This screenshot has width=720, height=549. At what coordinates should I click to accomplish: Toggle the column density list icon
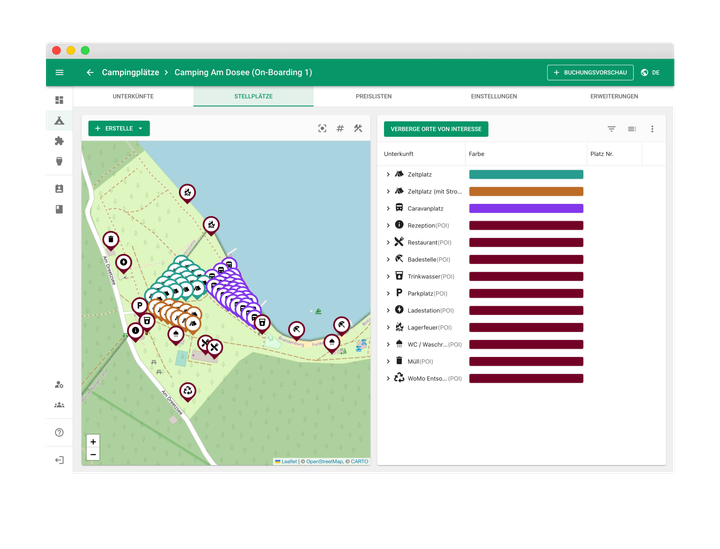click(x=632, y=129)
